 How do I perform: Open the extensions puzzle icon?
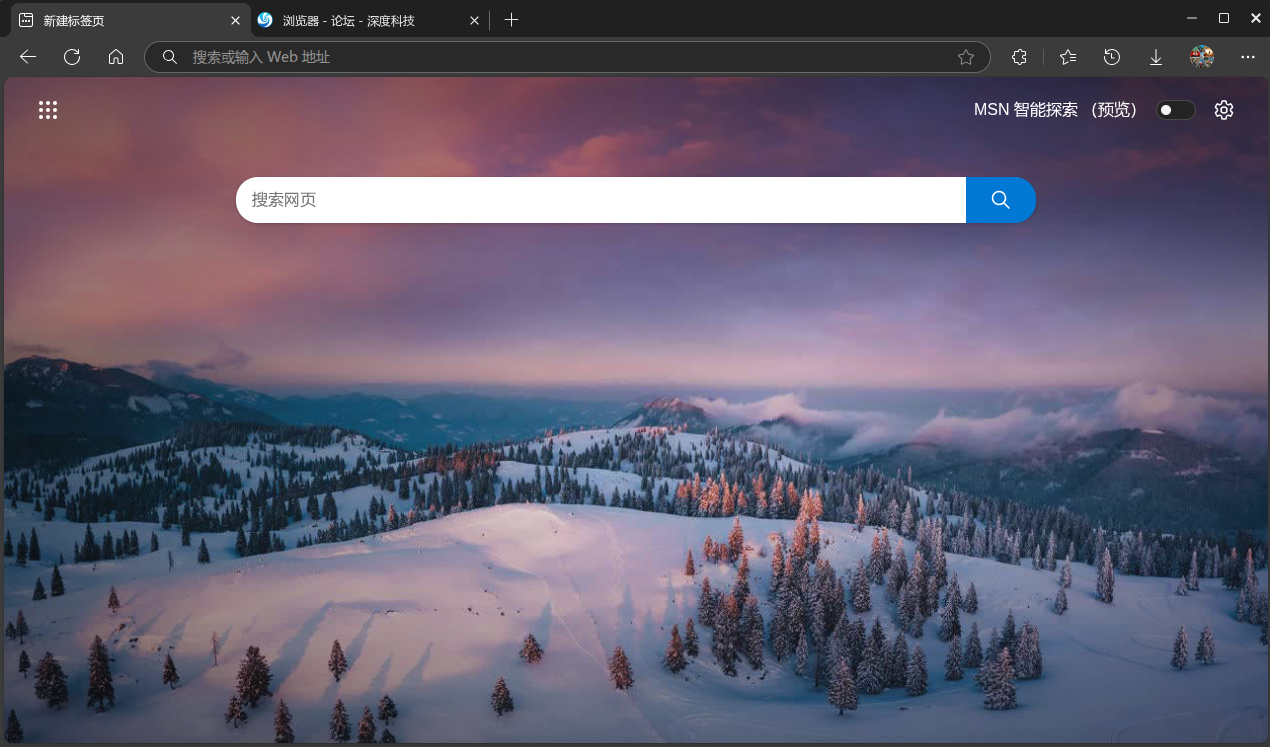tap(1019, 57)
